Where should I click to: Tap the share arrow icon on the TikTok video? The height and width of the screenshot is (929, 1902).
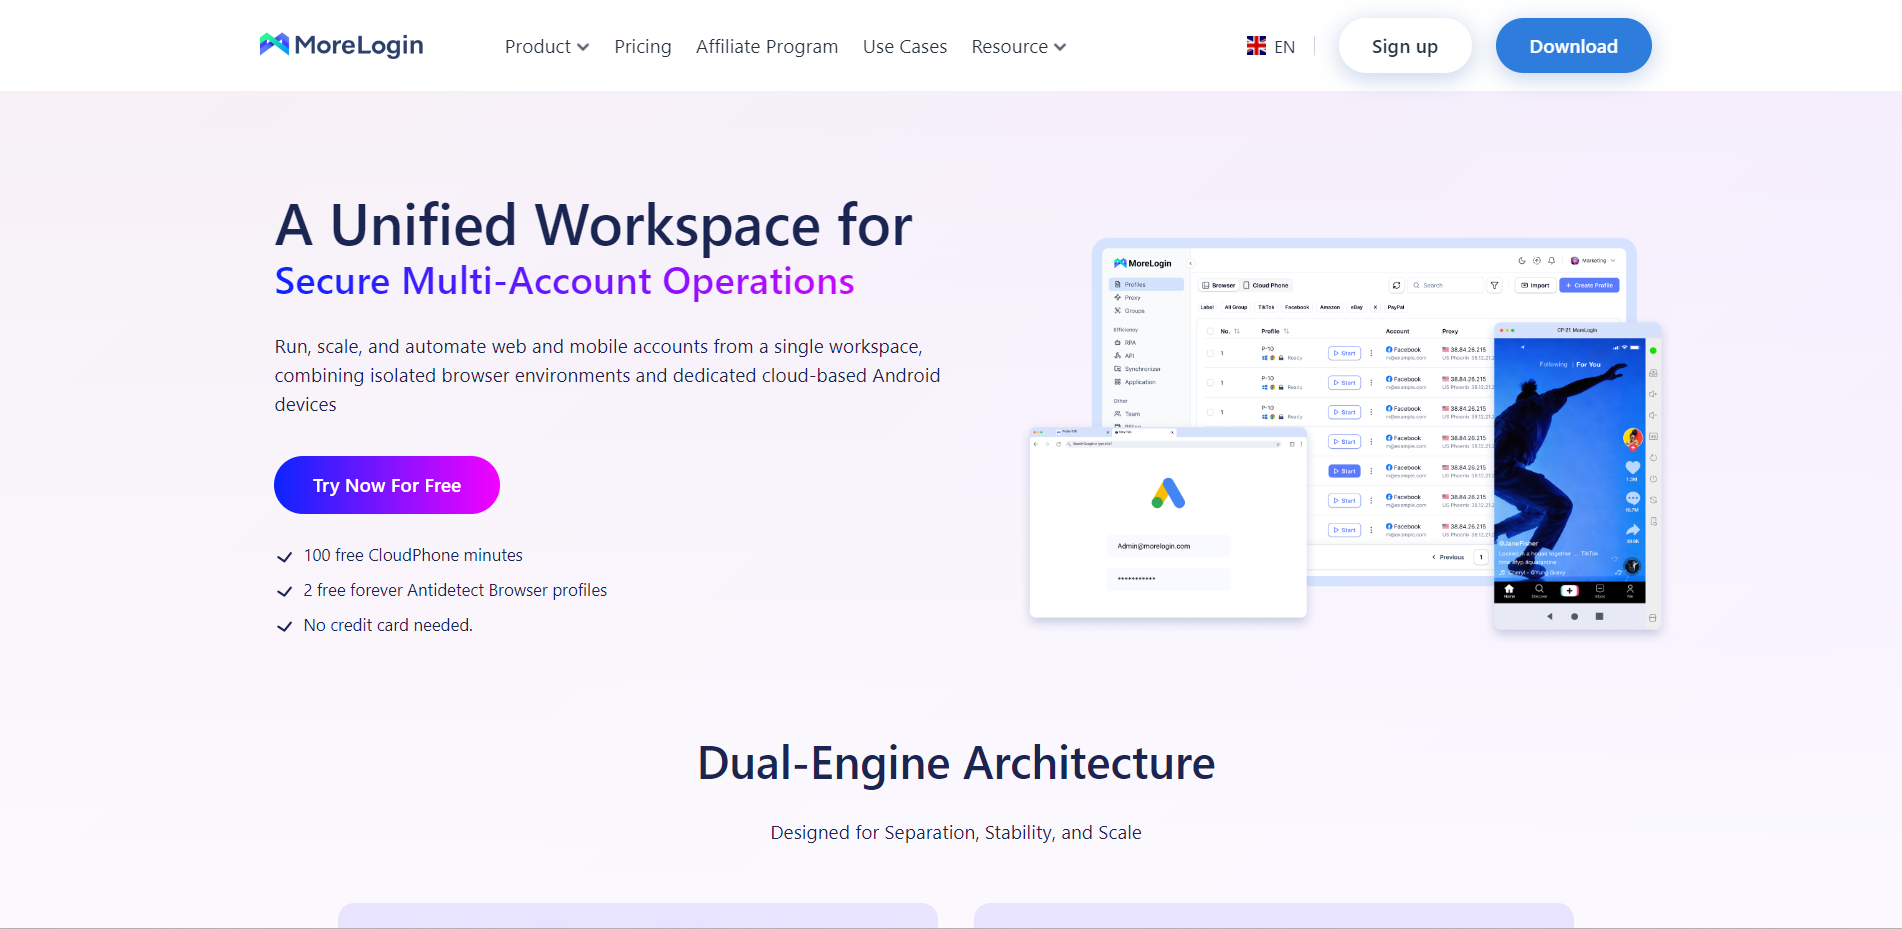pos(1632,530)
